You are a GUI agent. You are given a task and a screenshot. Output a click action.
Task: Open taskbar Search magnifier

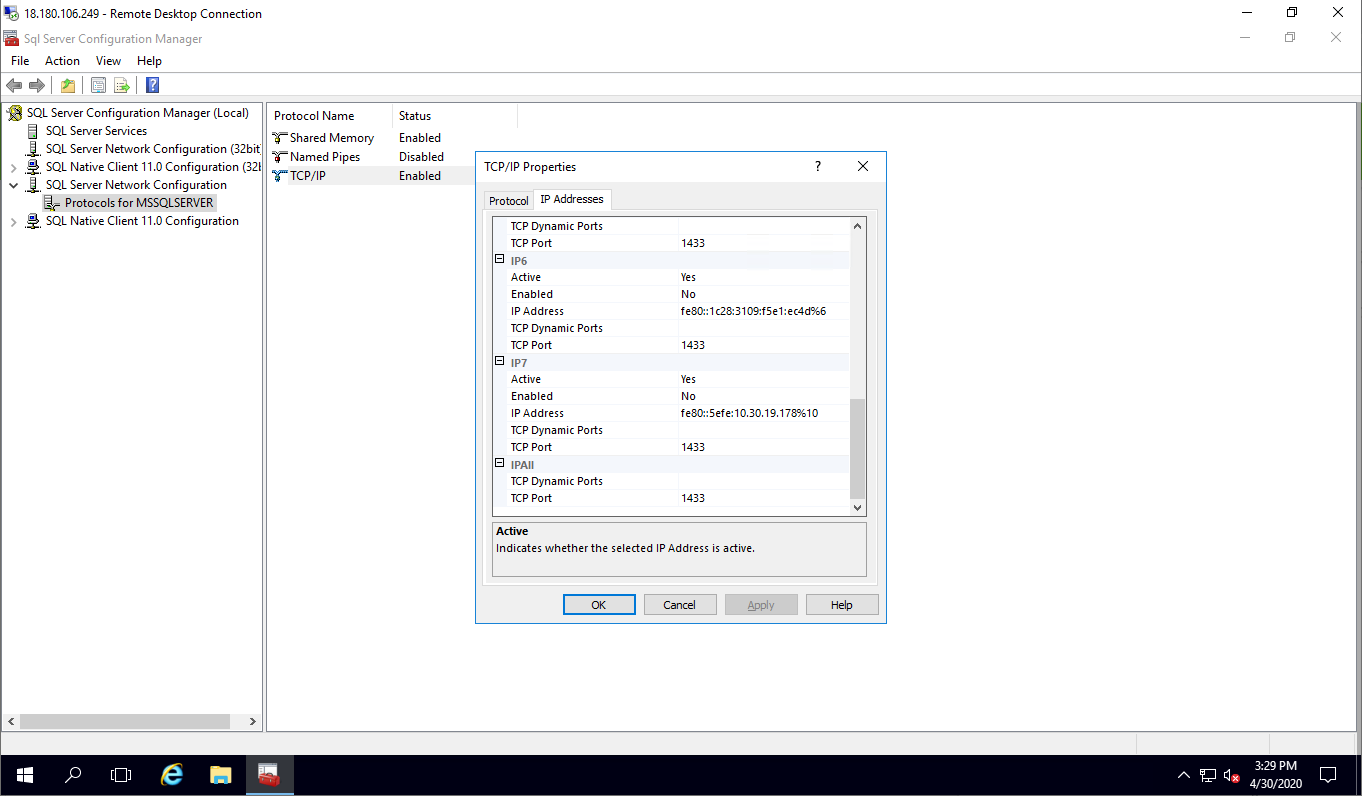click(x=73, y=775)
